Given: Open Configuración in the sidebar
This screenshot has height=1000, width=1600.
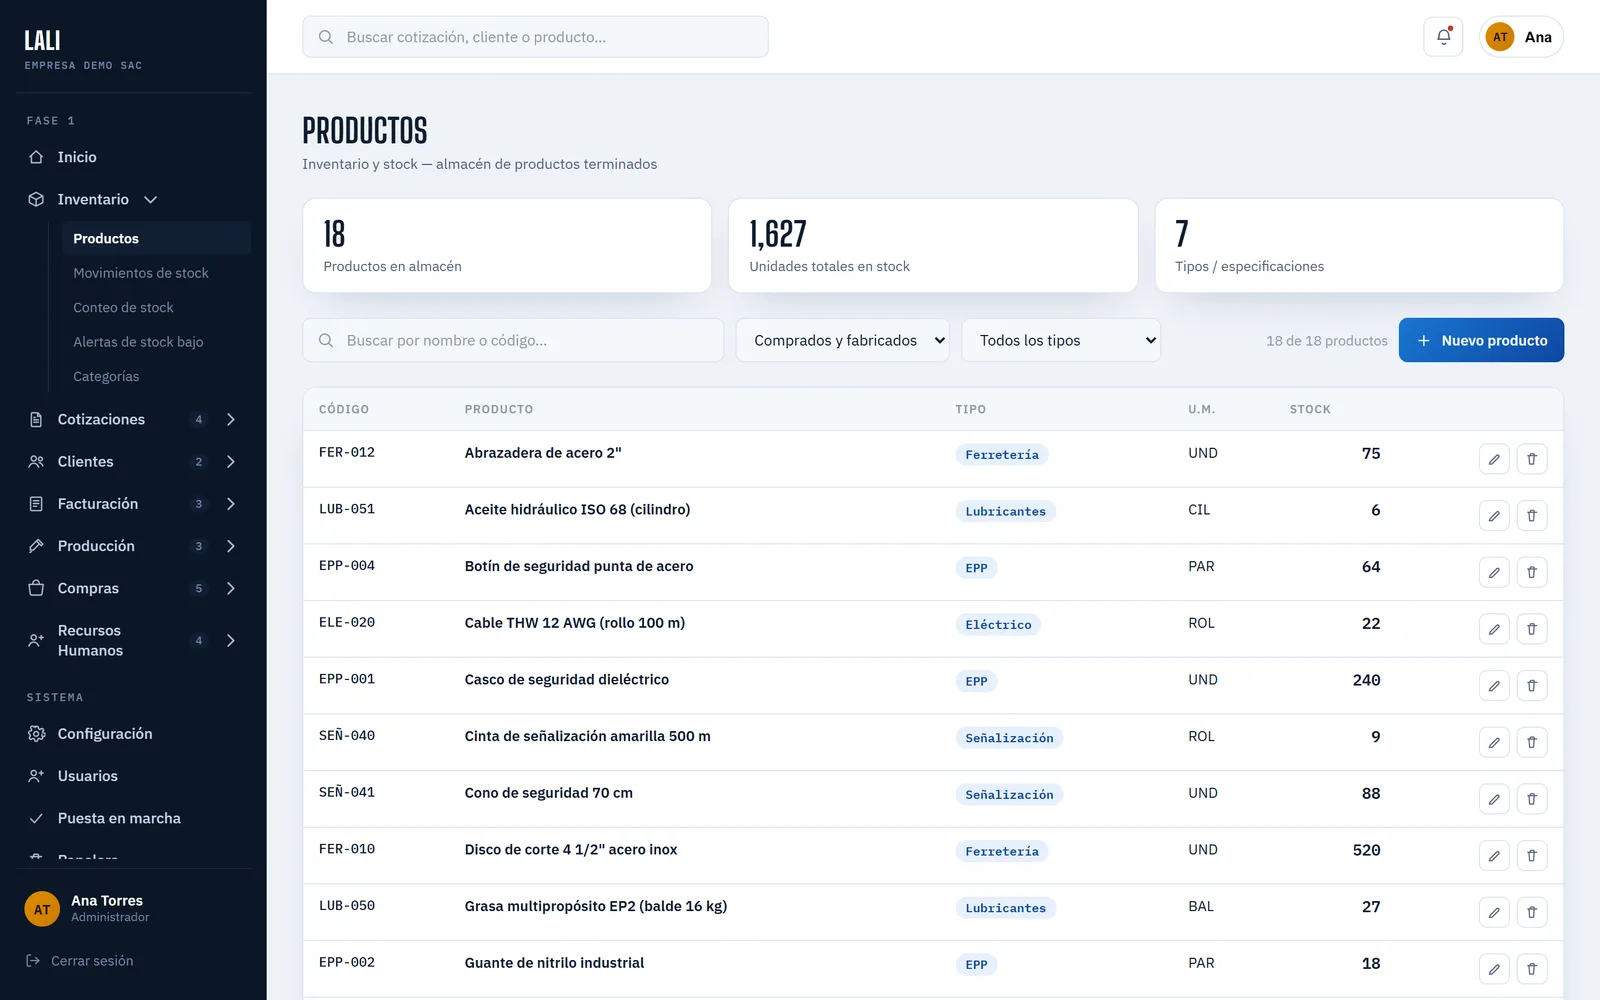Looking at the screenshot, I should click(x=133, y=733).
